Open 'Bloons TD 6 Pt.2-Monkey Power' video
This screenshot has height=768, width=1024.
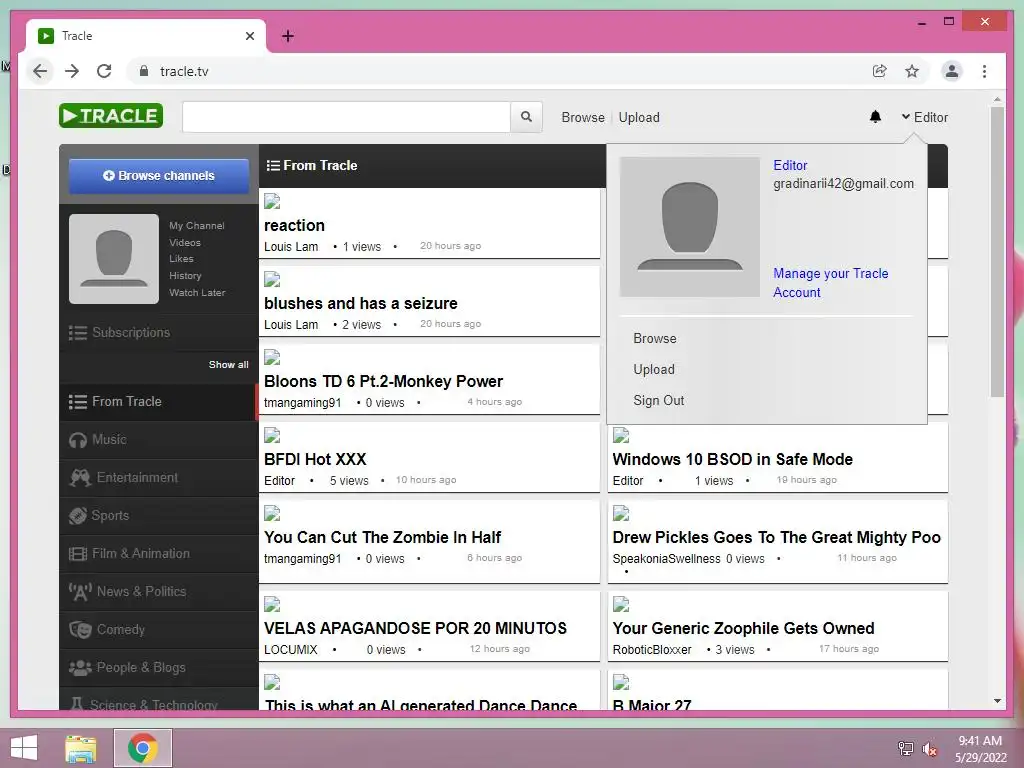pos(383,381)
